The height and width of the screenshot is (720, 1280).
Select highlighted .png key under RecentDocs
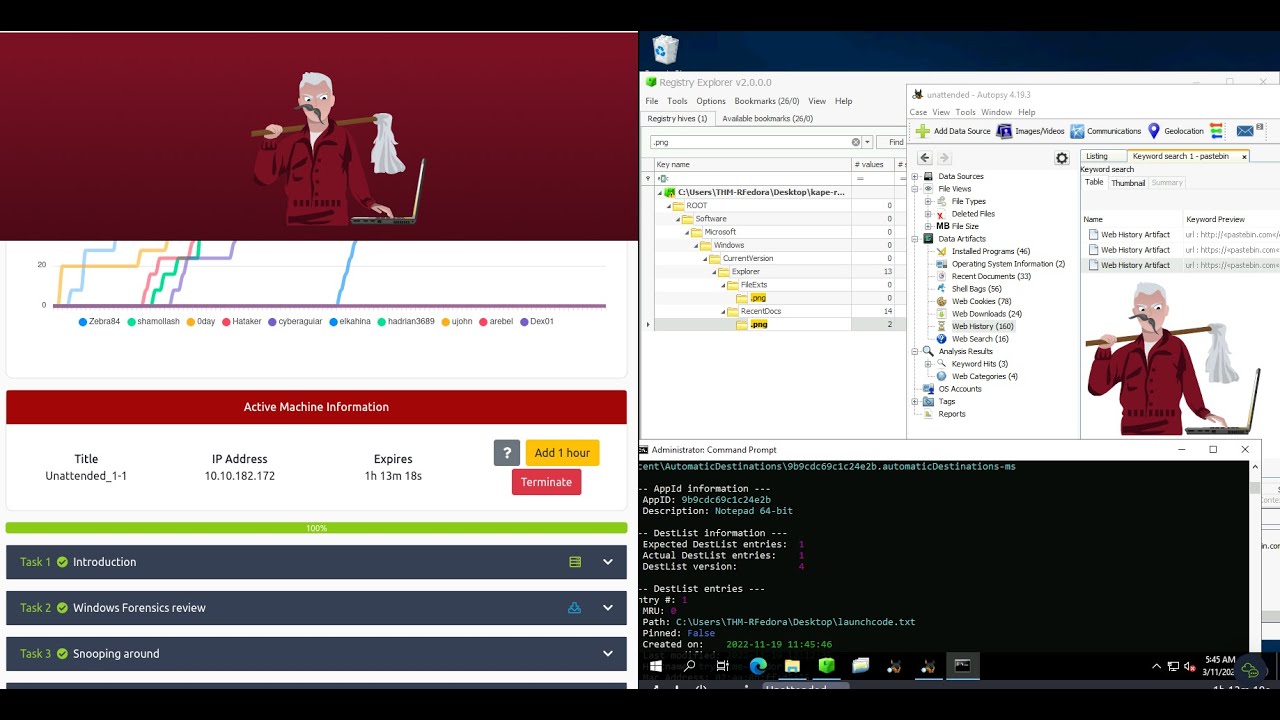click(x=758, y=324)
